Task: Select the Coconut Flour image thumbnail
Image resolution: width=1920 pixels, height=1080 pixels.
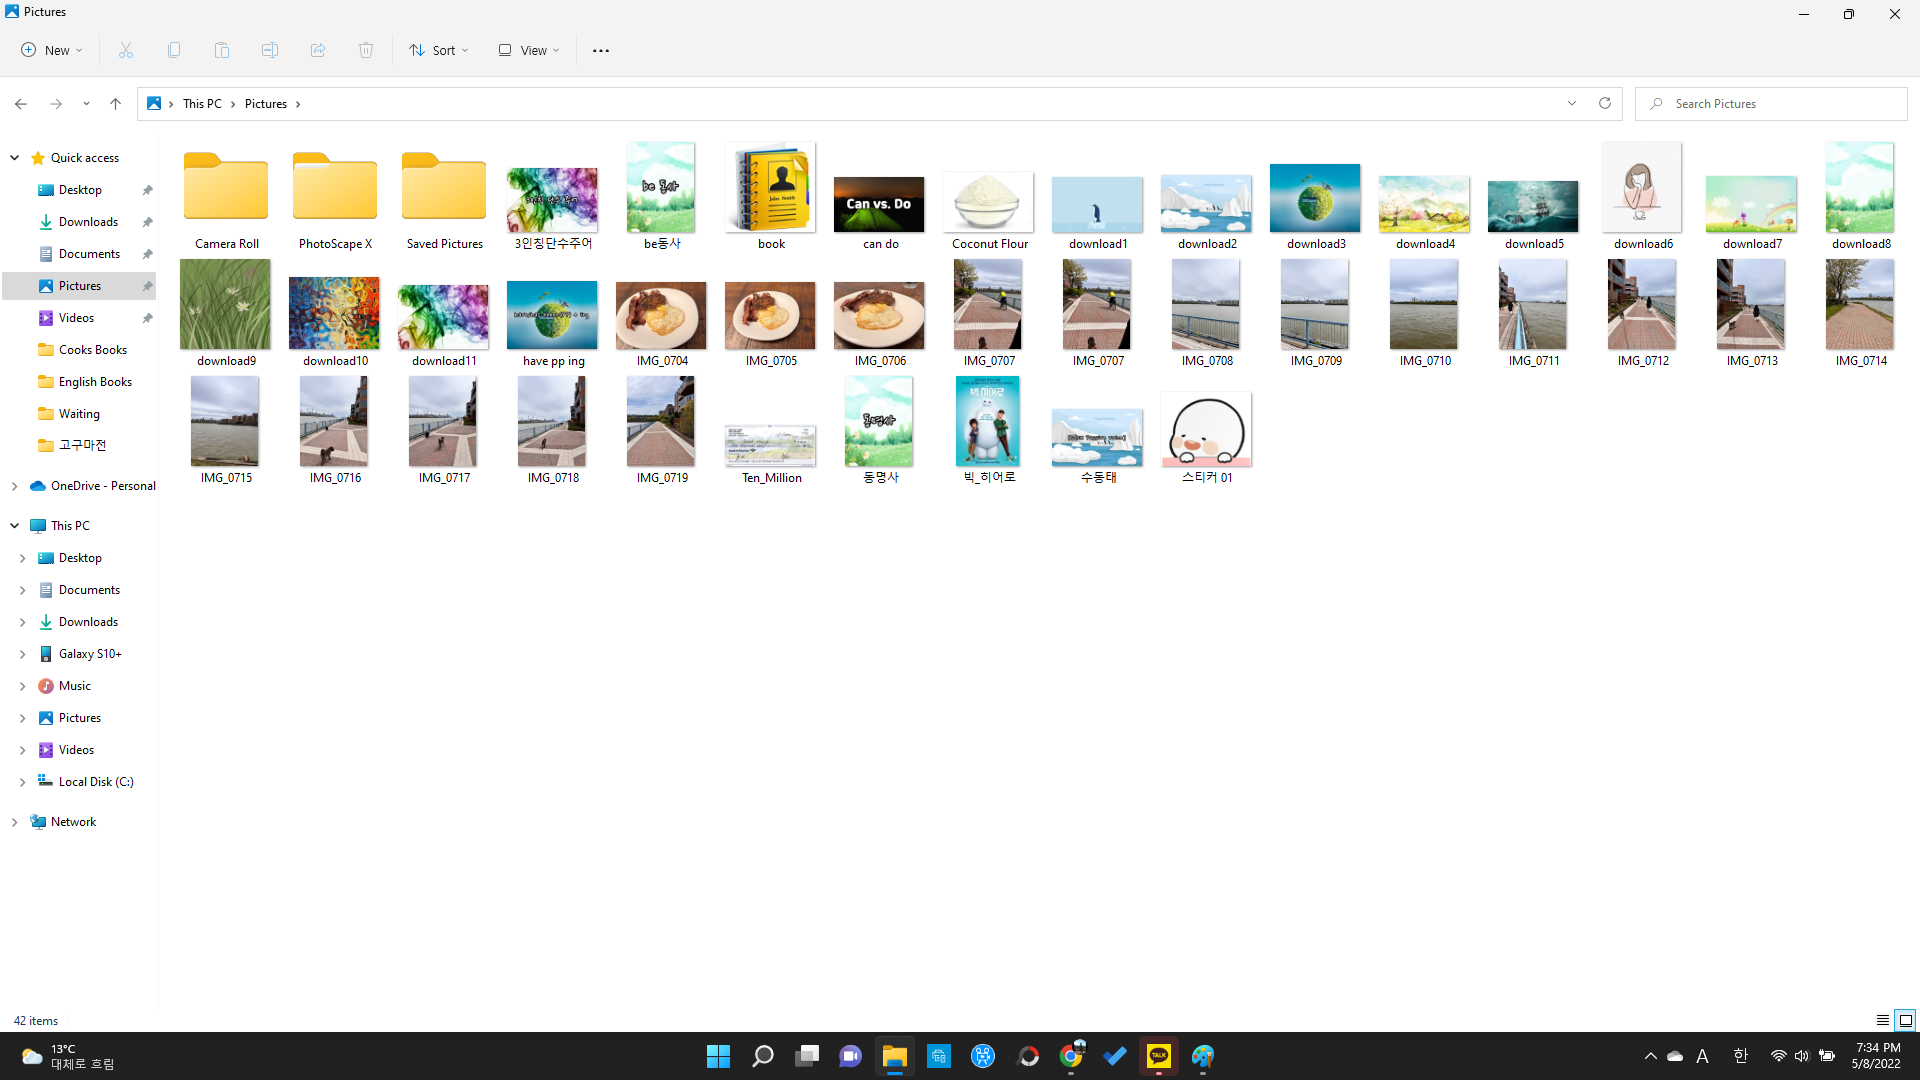Action: (x=988, y=201)
